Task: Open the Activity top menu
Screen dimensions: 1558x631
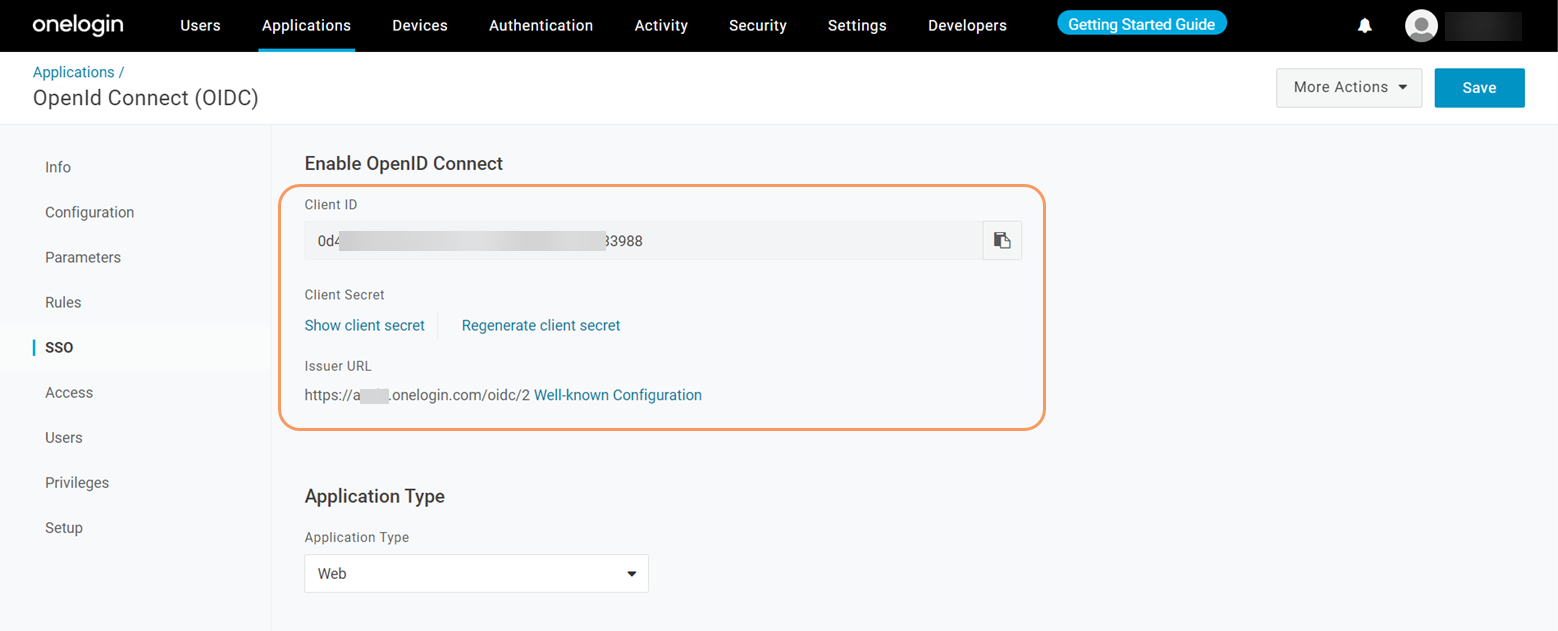Action: point(661,26)
